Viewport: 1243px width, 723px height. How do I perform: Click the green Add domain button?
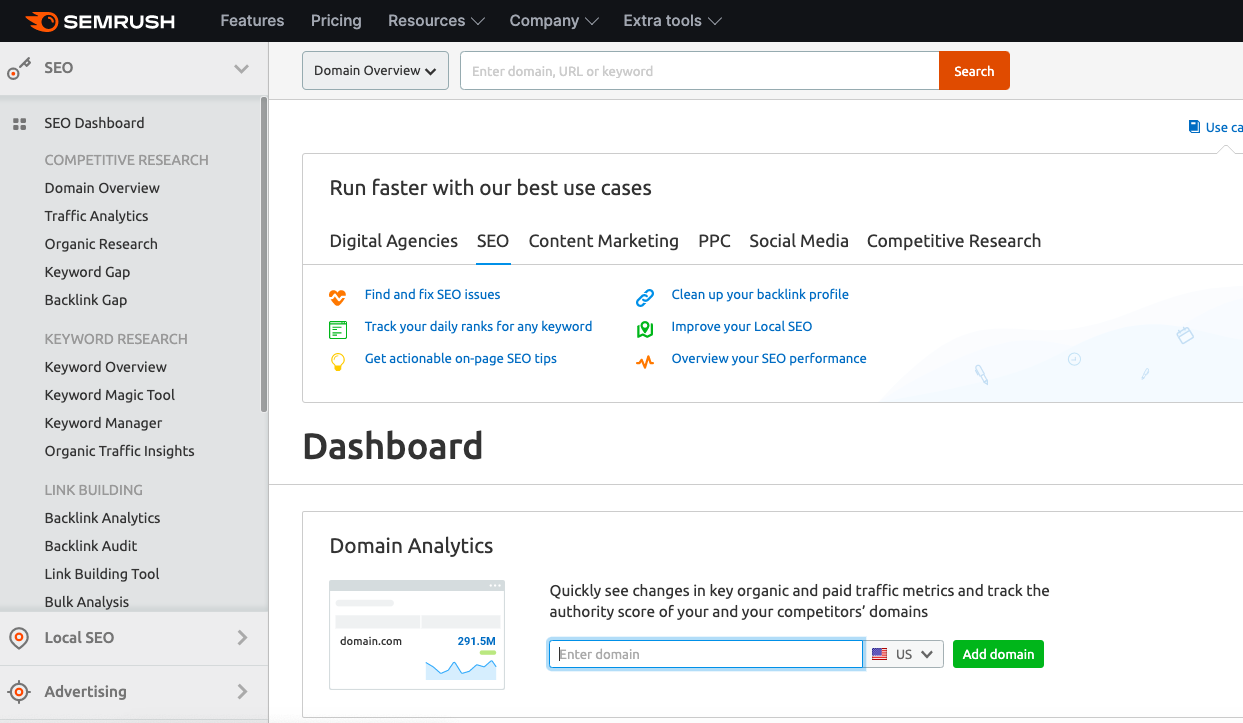tap(998, 654)
